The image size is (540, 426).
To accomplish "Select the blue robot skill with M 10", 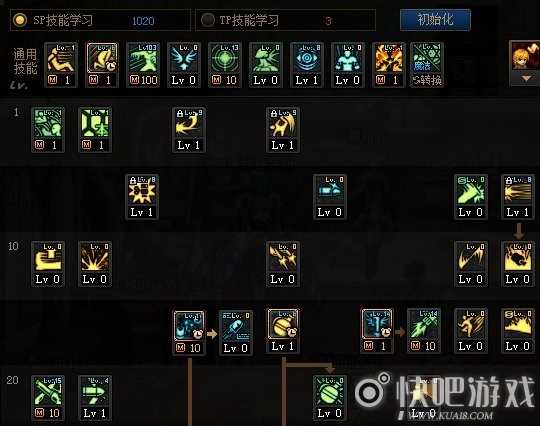I will click(189, 332).
